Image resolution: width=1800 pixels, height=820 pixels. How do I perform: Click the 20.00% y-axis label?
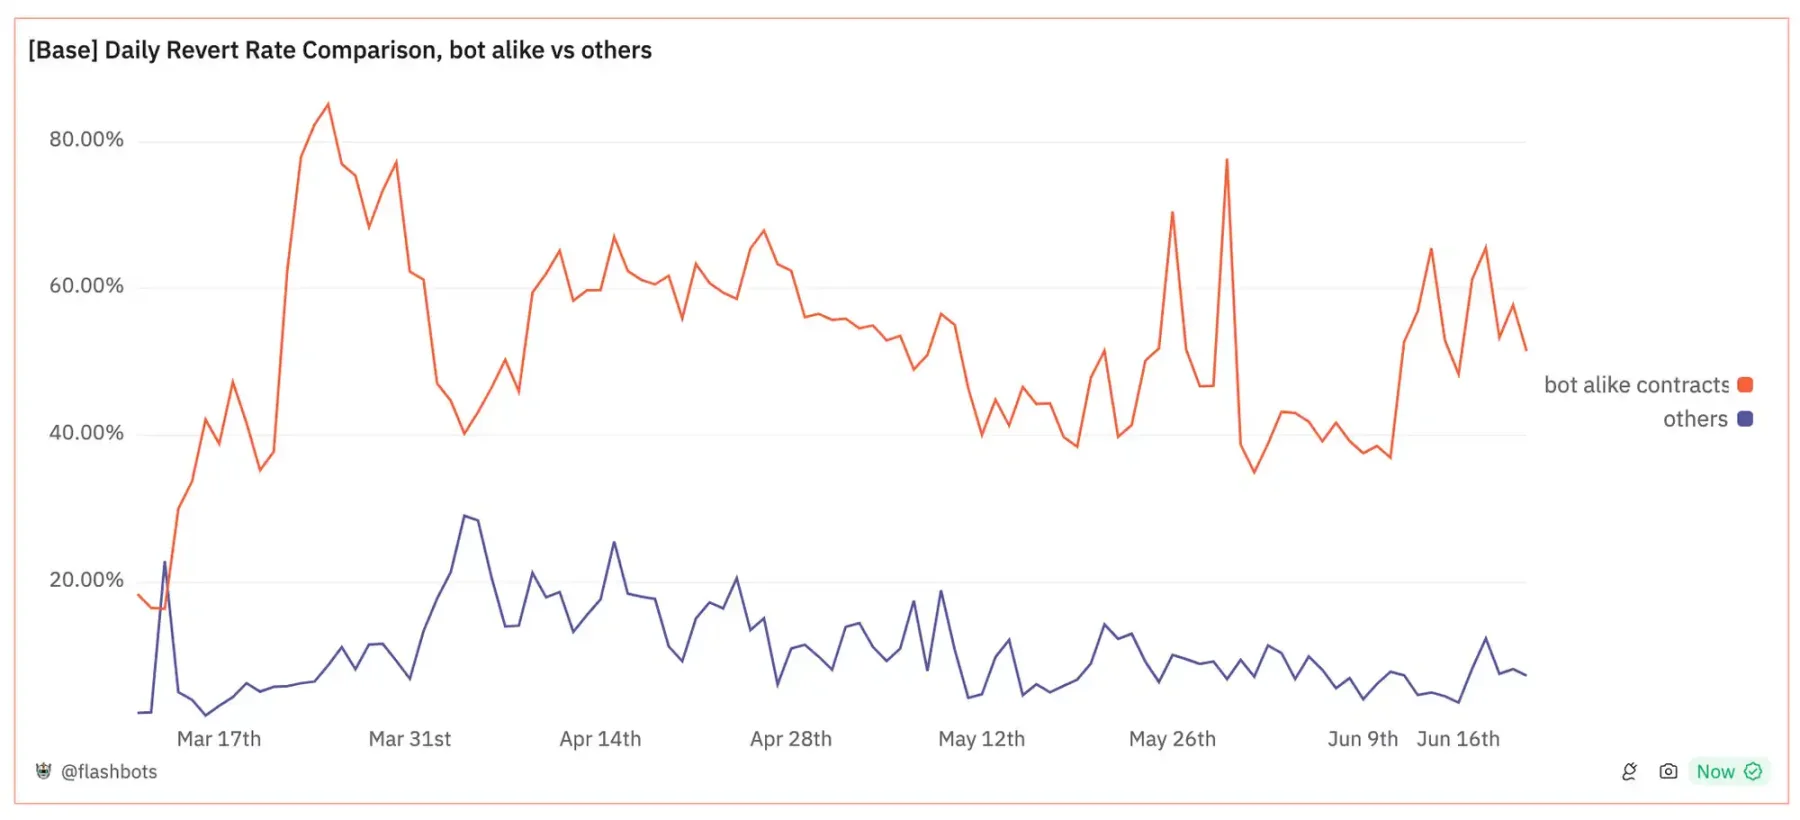86,580
